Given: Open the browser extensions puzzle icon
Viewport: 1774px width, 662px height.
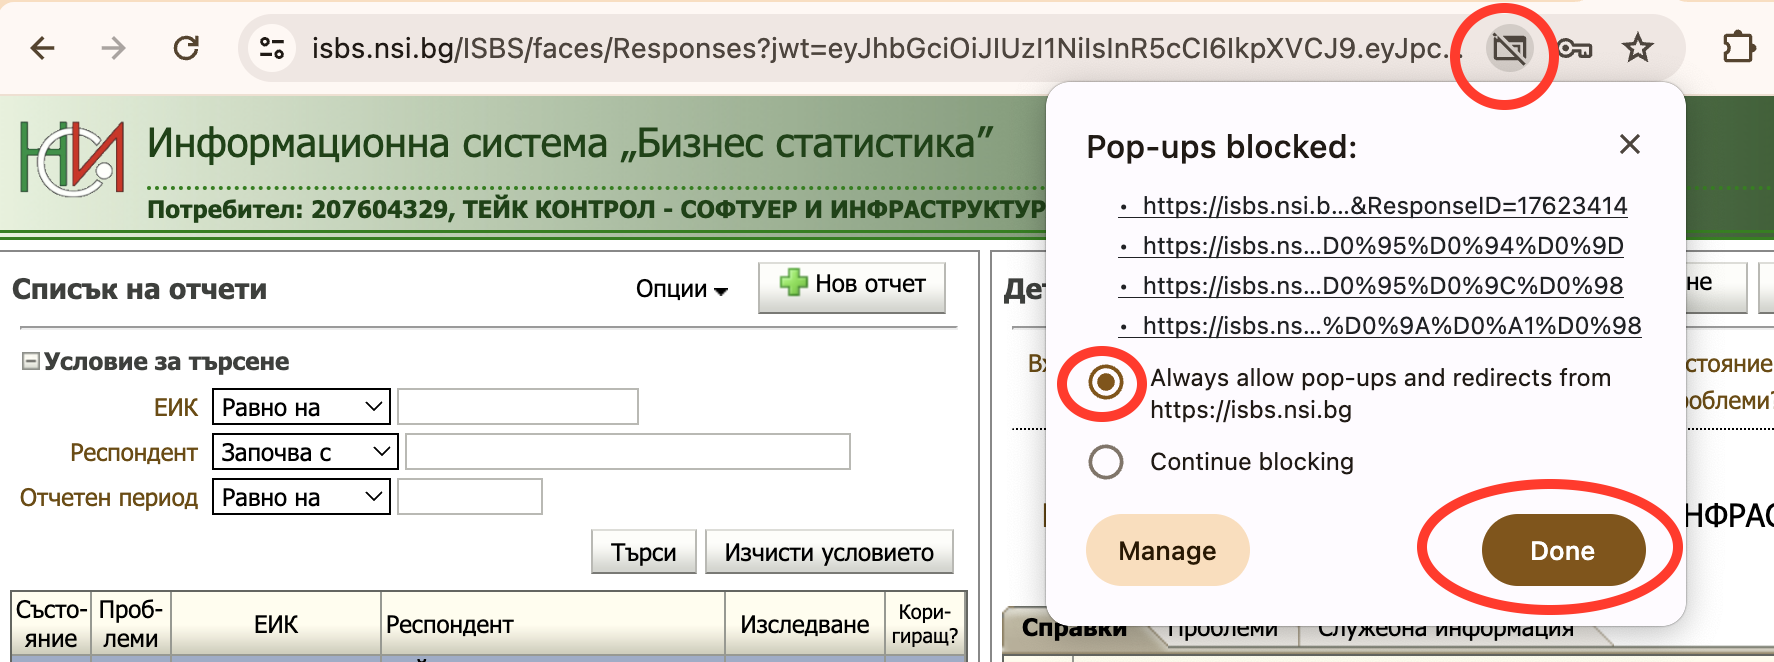Looking at the screenshot, I should coord(1739,48).
